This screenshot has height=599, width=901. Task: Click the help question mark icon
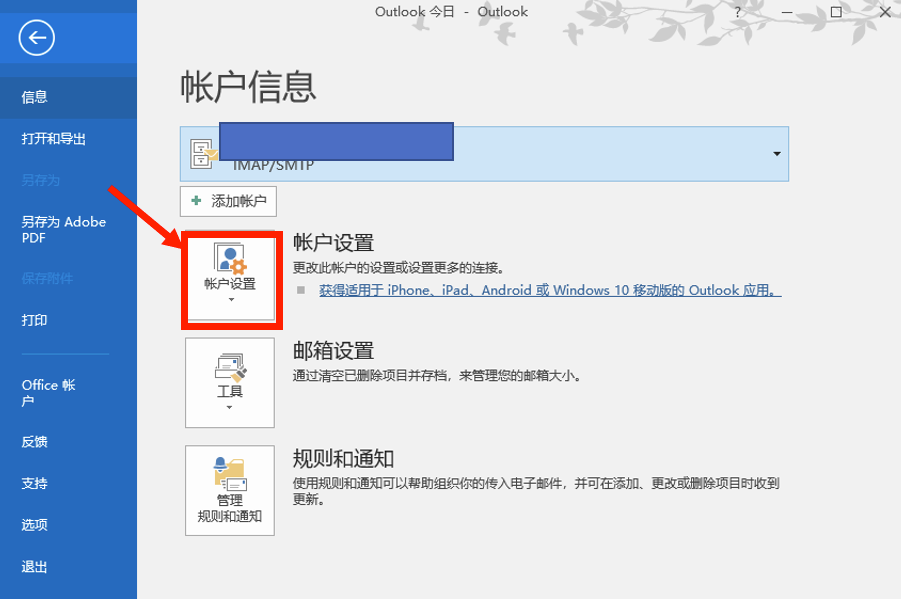pos(737,12)
